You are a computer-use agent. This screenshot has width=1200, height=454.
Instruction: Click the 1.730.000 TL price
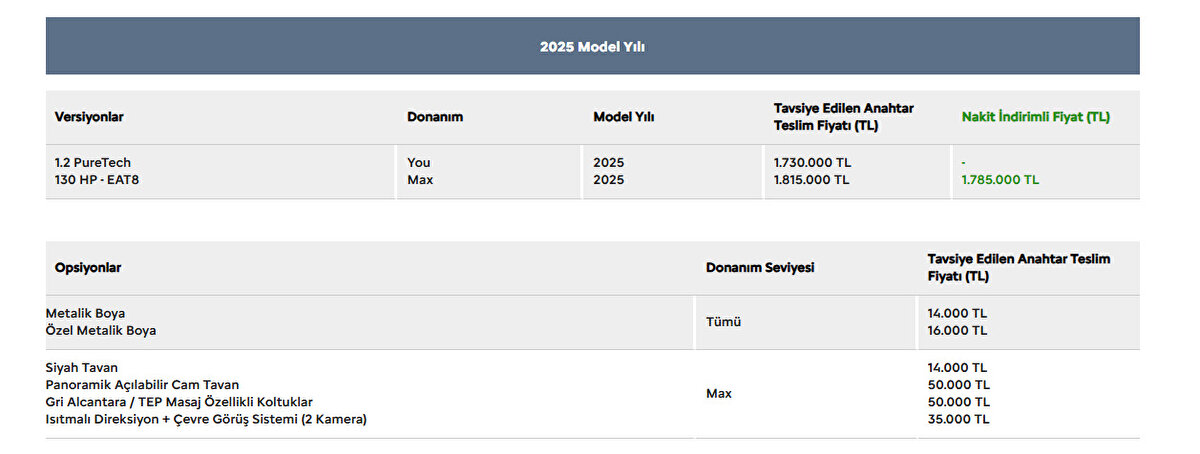click(x=812, y=162)
